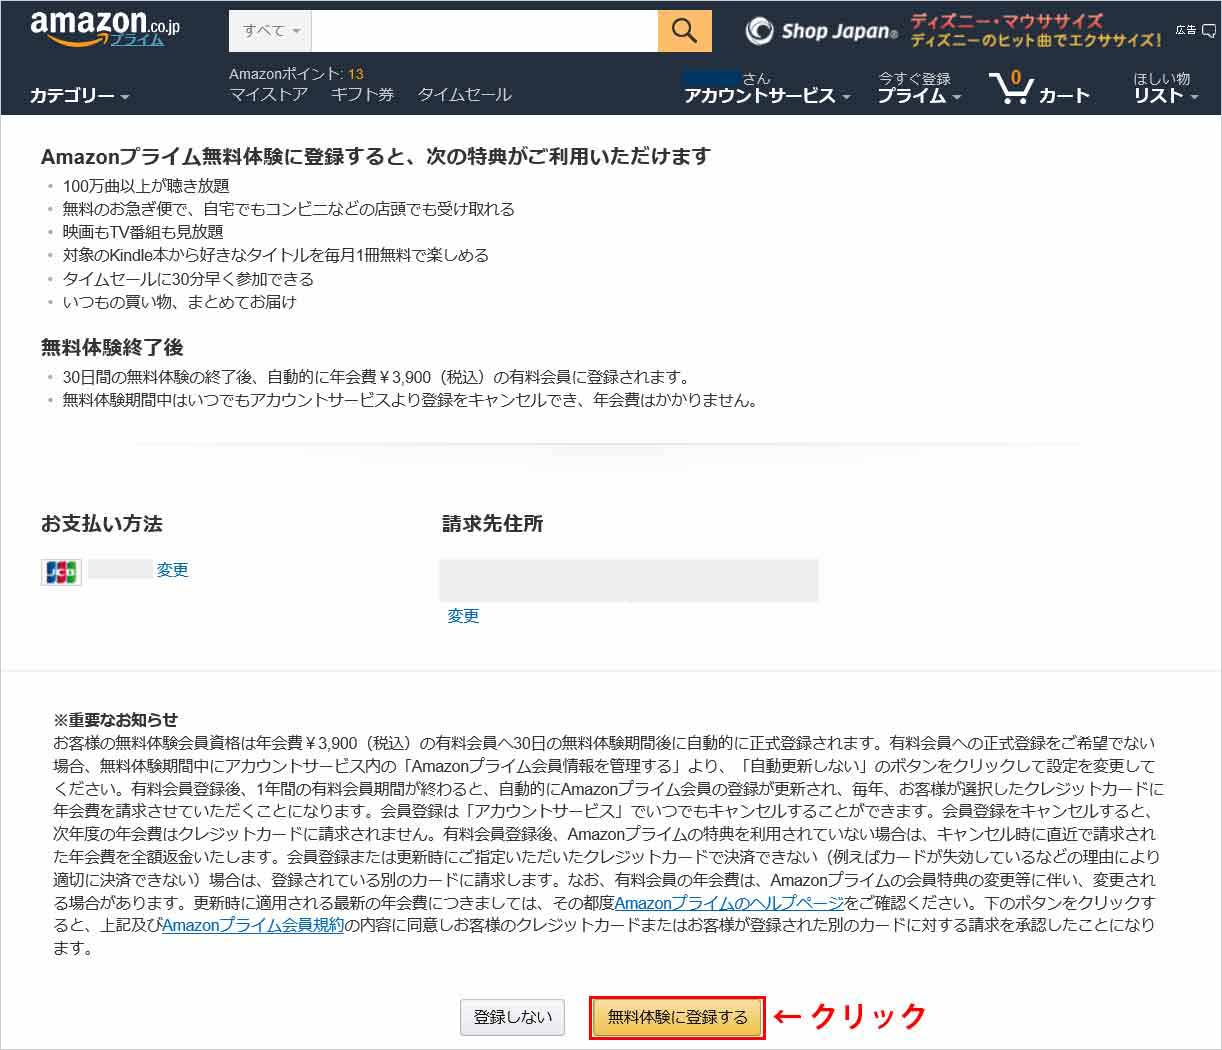Click the 無料体験に登録する button
Viewport: 1222px width, 1050px height.
(x=678, y=1017)
